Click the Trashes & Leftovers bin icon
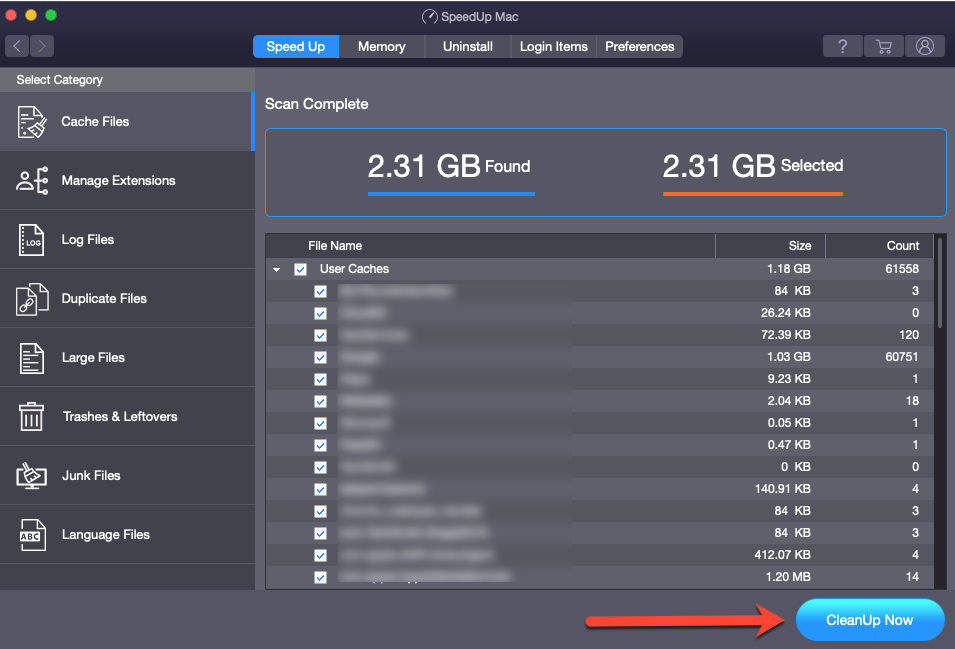 pos(32,416)
